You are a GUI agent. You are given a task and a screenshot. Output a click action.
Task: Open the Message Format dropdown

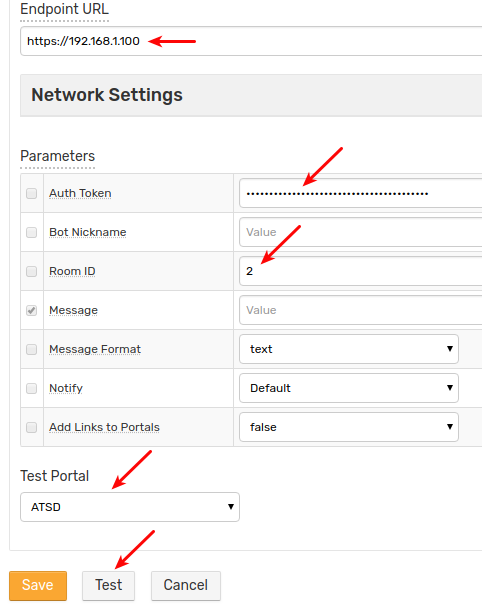349,349
